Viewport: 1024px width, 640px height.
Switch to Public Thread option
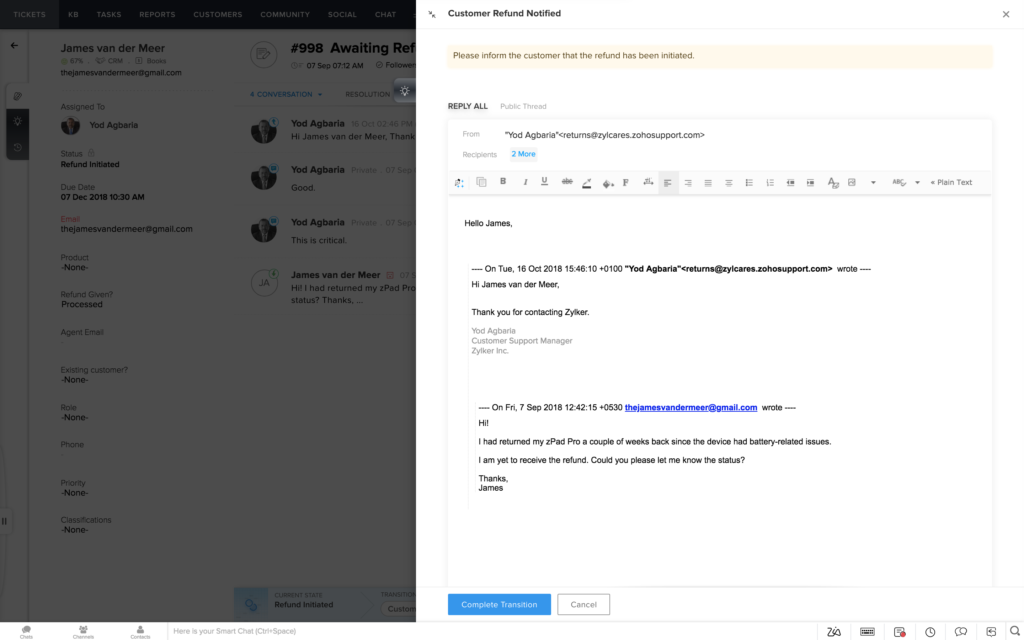tap(523, 106)
